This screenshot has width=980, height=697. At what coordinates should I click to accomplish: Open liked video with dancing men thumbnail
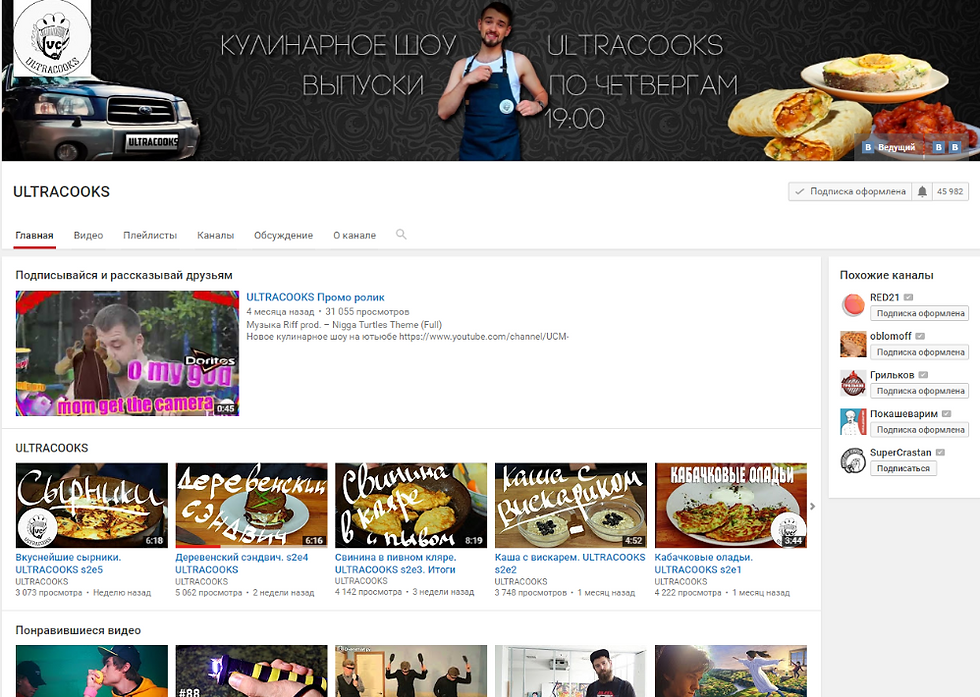pyautogui.click(x=411, y=671)
